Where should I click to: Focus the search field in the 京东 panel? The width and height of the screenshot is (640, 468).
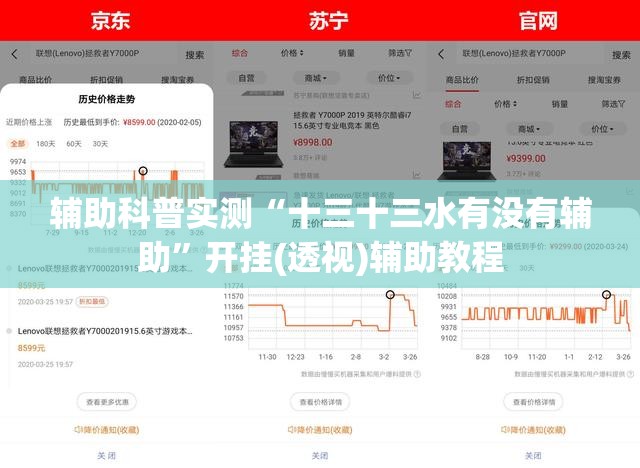(x=105, y=53)
